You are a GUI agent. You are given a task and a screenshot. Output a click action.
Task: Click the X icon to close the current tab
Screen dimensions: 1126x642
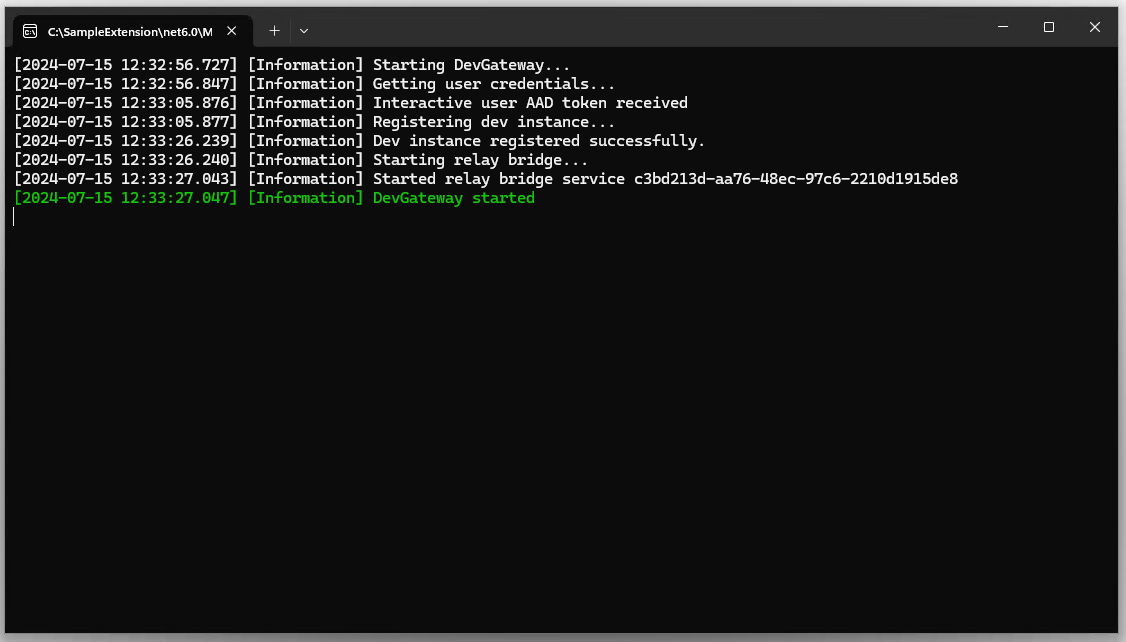coord(231,31)
